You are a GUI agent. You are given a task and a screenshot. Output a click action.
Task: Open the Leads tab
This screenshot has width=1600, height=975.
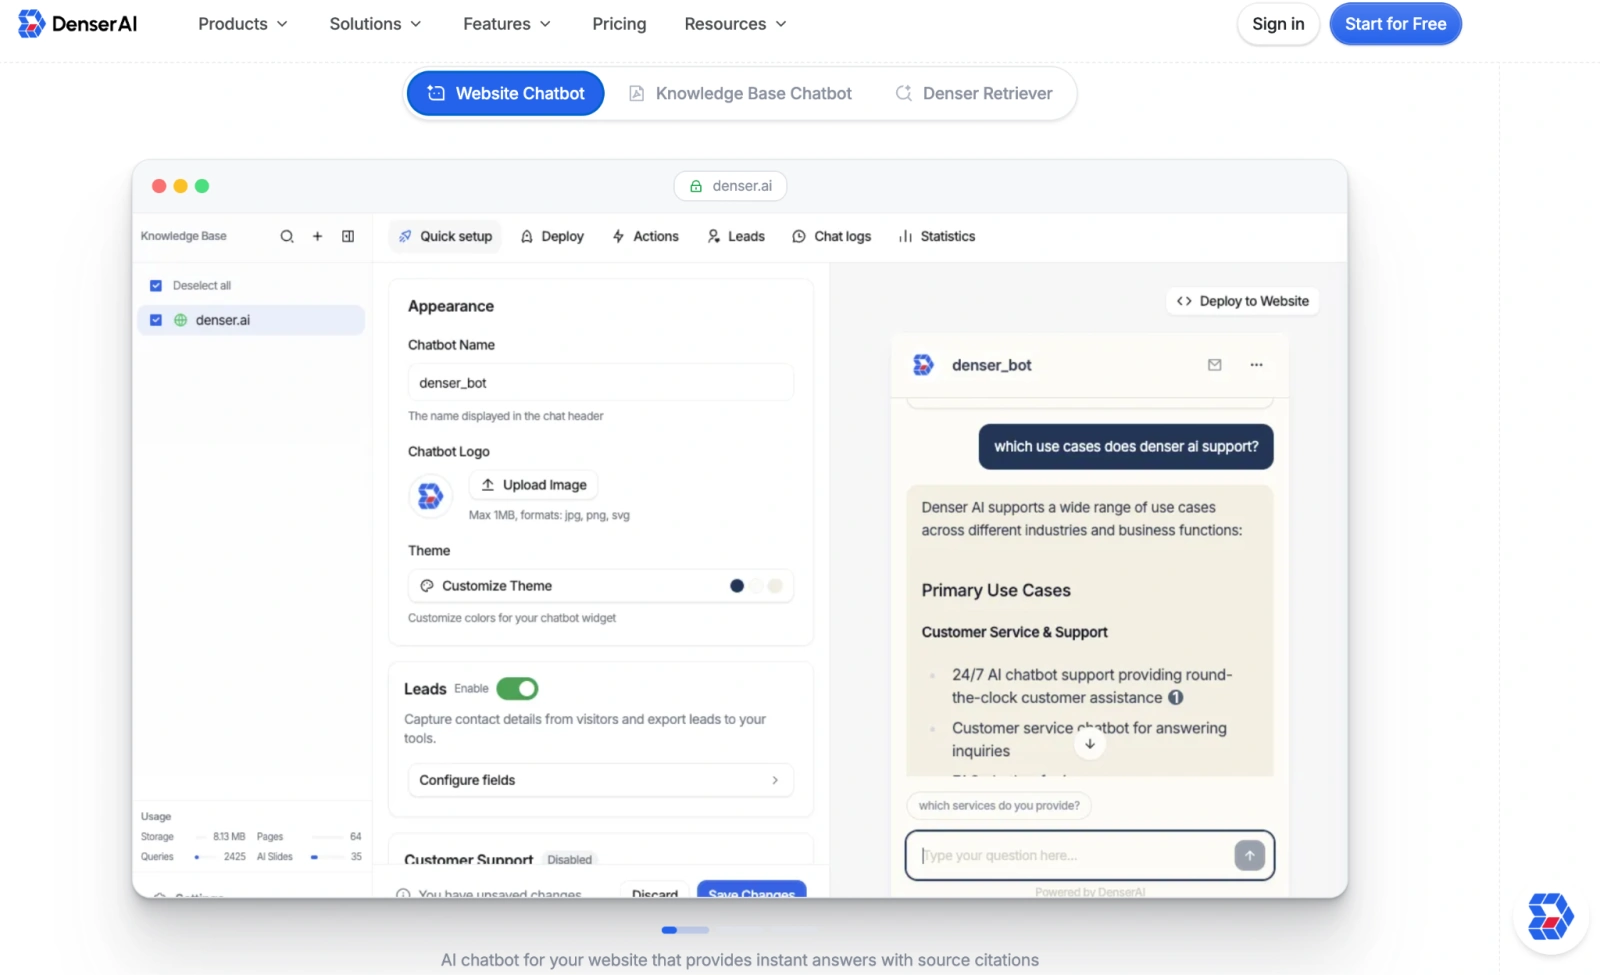736,237
